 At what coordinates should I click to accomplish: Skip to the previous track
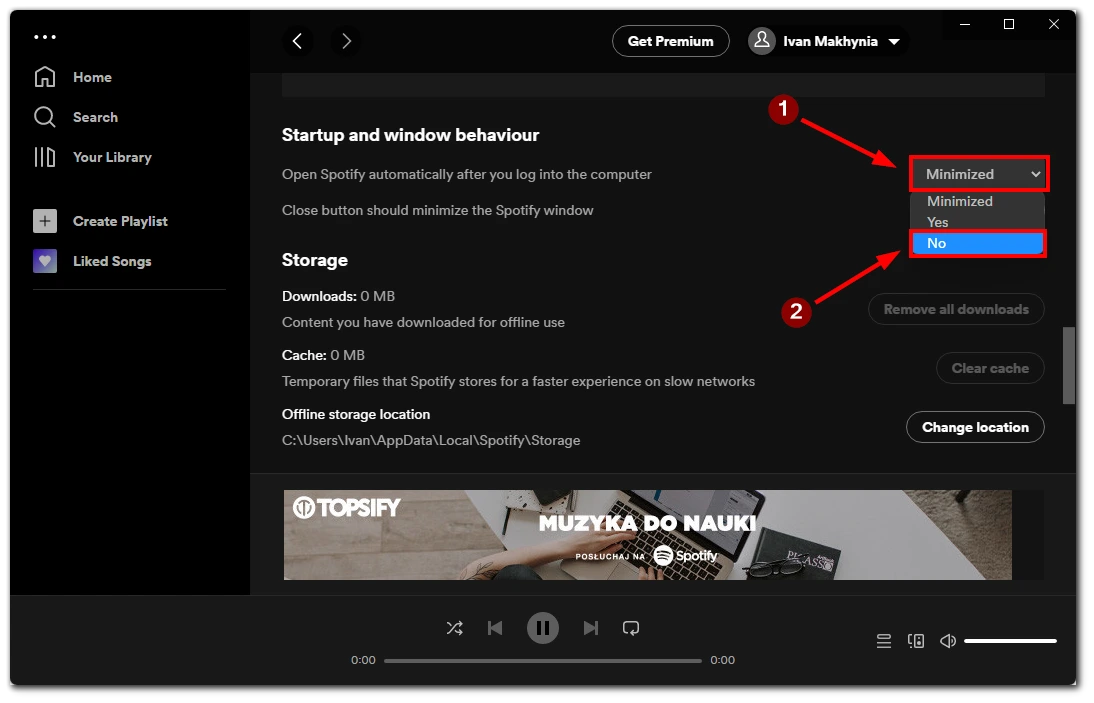[495, 628]
